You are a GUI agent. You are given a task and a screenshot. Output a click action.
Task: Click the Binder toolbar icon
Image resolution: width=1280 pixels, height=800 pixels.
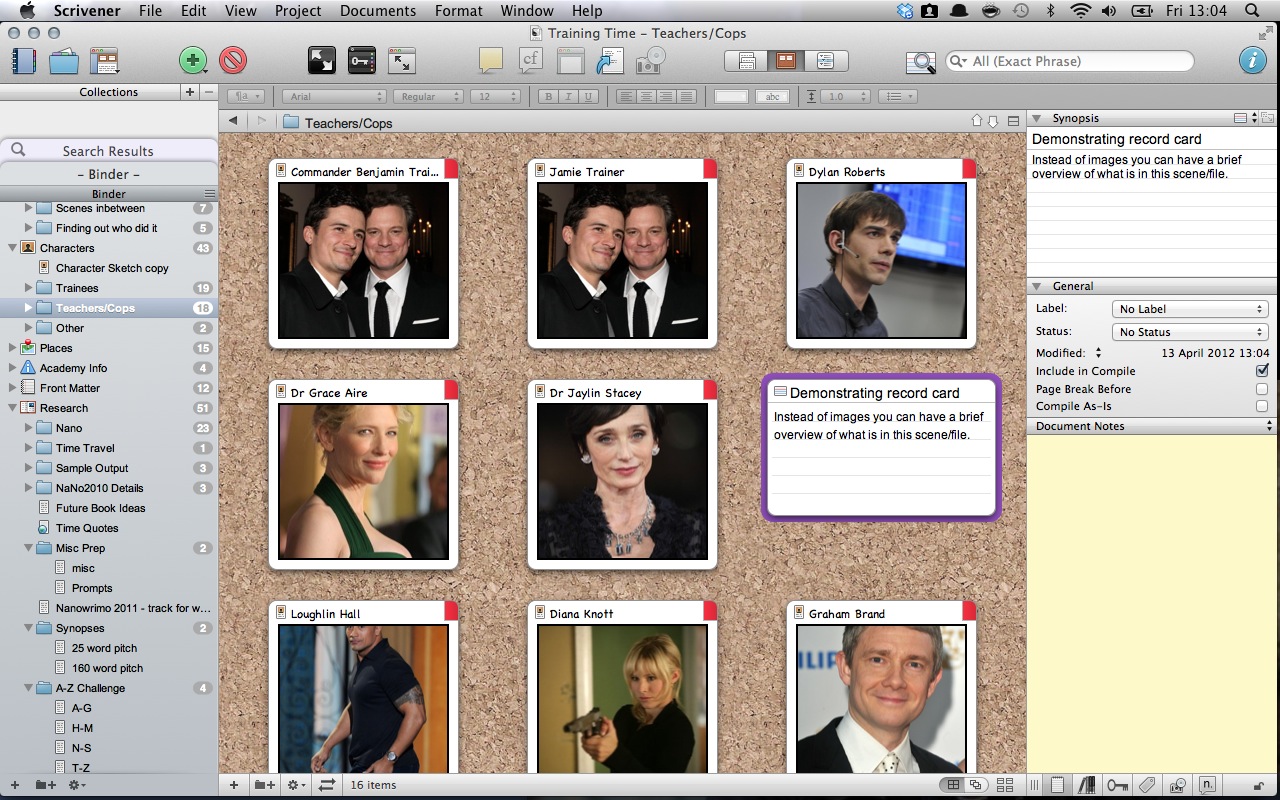(x=22, y=61)
